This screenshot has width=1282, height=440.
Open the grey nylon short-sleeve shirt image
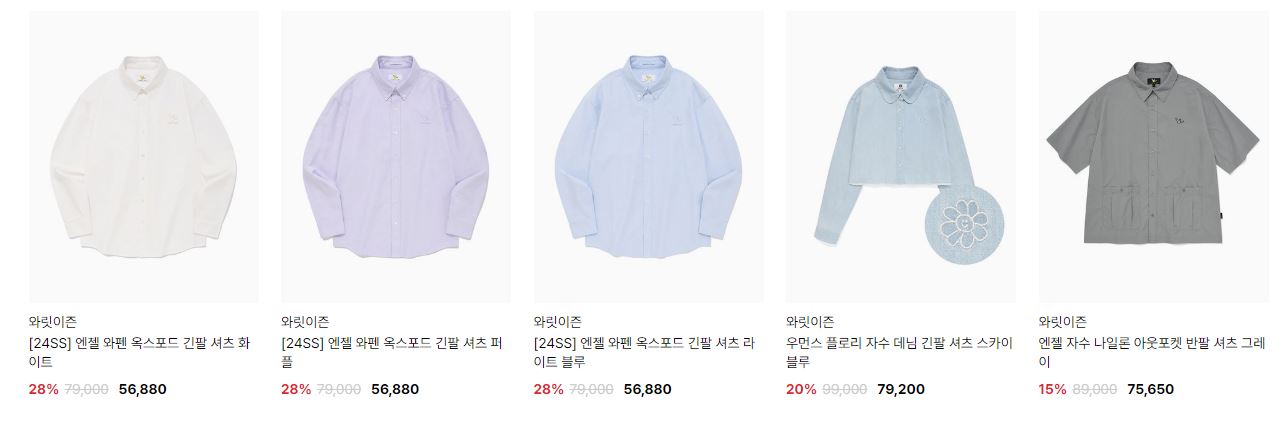point(1154,157)
